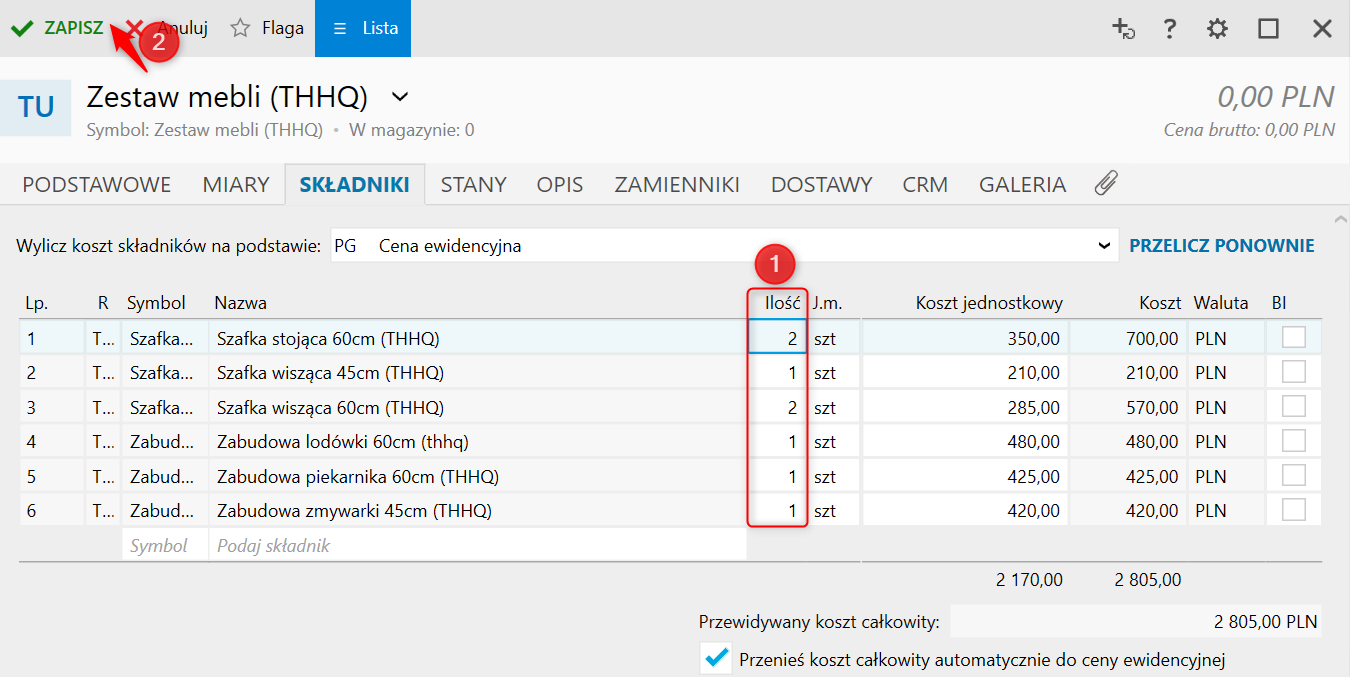The width and height of the screenshot is (1350, 677).
Task: Click the add-with-refresh plus icon
Action: point(1123,29)
